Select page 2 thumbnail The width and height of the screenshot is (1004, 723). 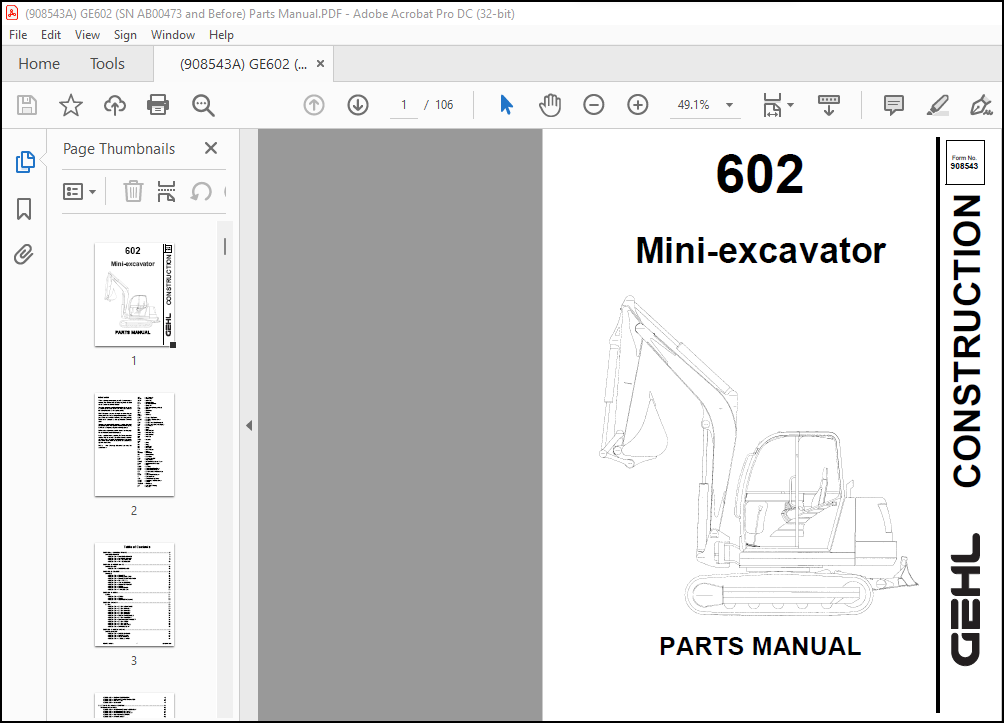pyautogui.click(x=134, y=444)
